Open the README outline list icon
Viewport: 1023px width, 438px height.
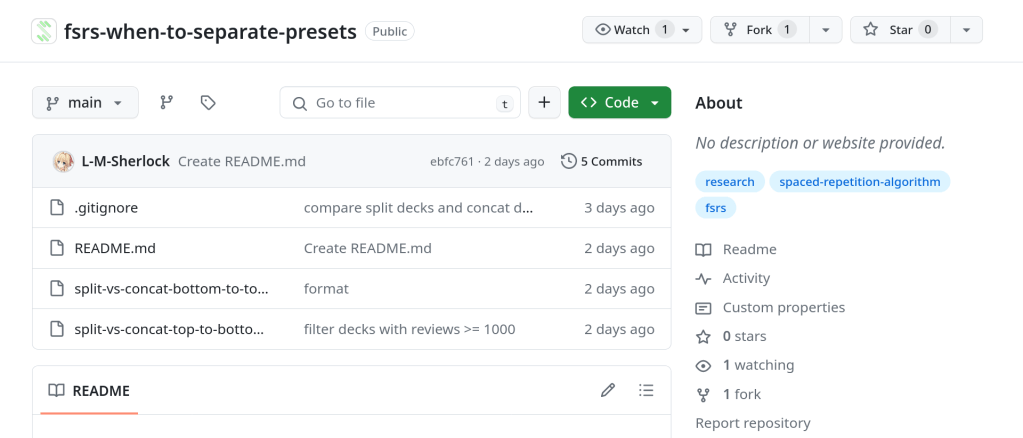tap(646, 390)
